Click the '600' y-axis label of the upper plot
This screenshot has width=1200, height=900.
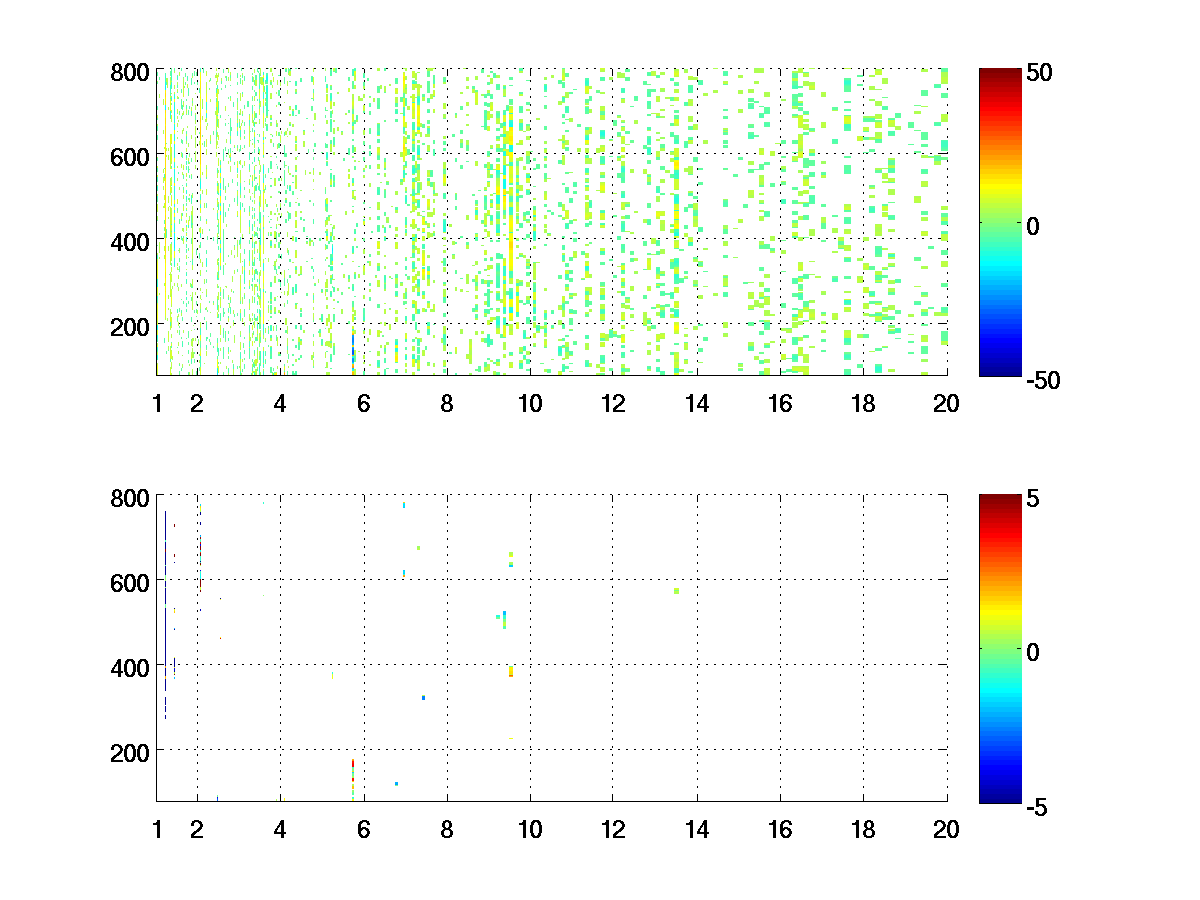[130, 156]
